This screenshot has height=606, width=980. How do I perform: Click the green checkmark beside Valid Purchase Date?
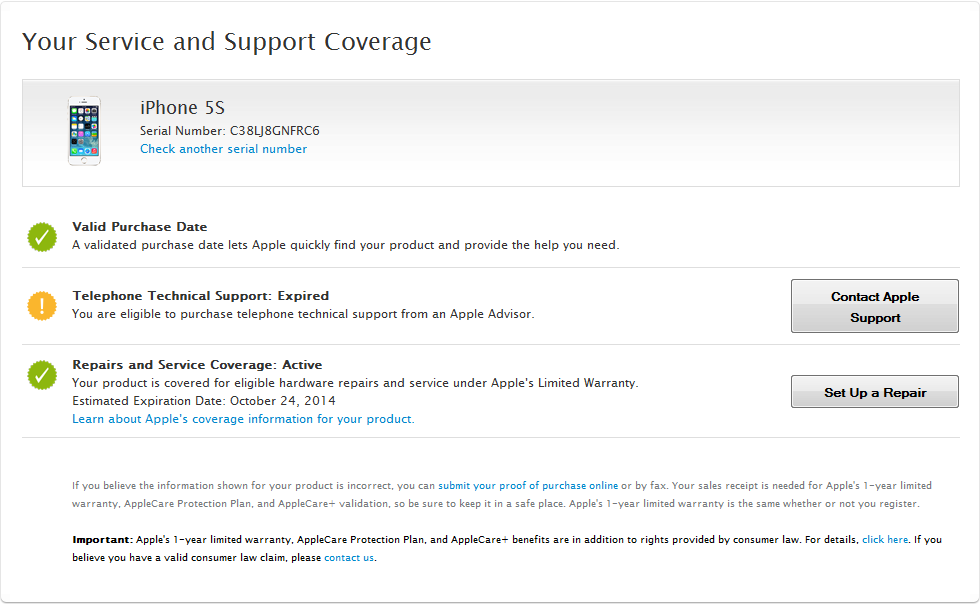tap(42, 237)
